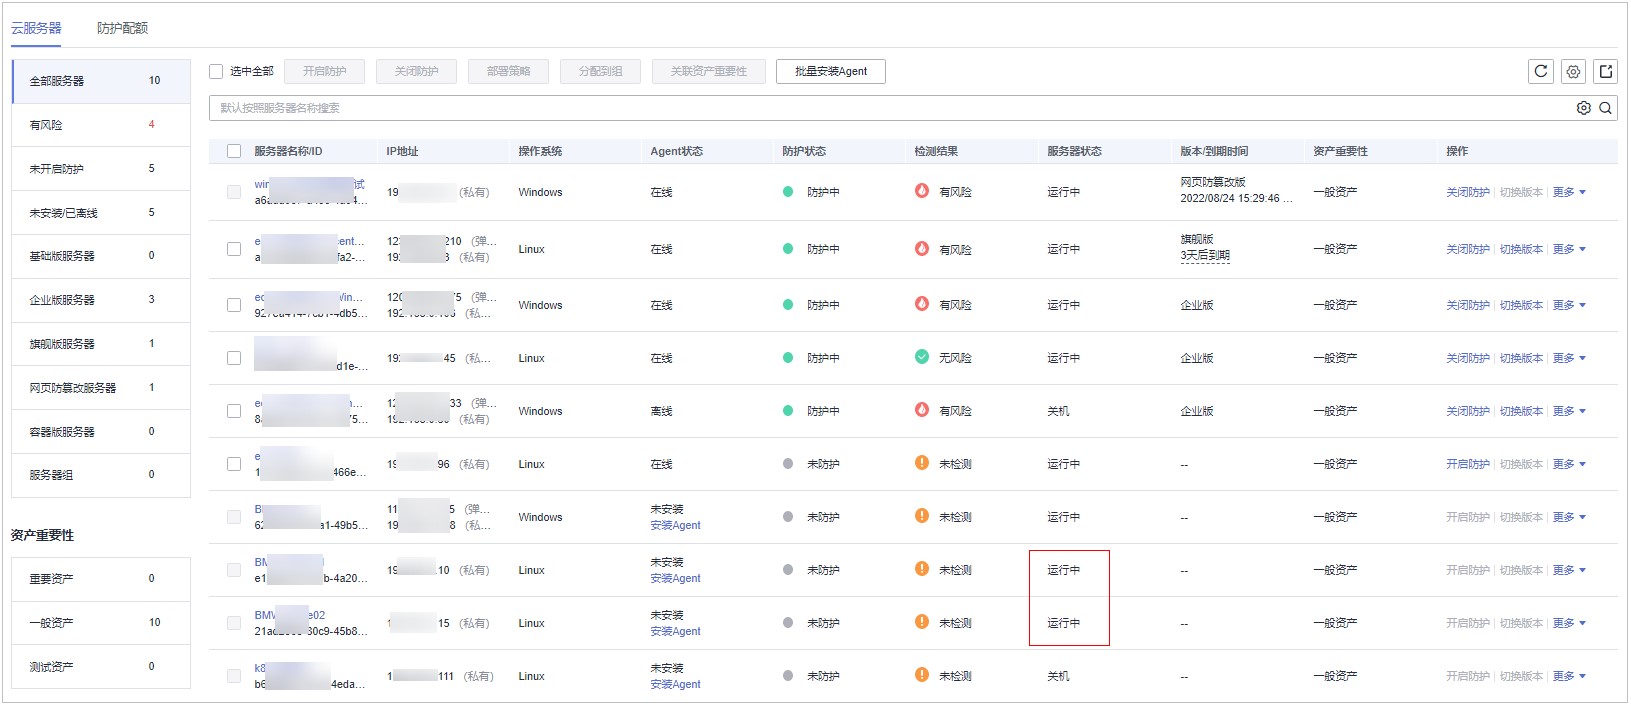Switch to the 防护配额 tab
Screen dimensions: 1631x705
coord(122,28)
